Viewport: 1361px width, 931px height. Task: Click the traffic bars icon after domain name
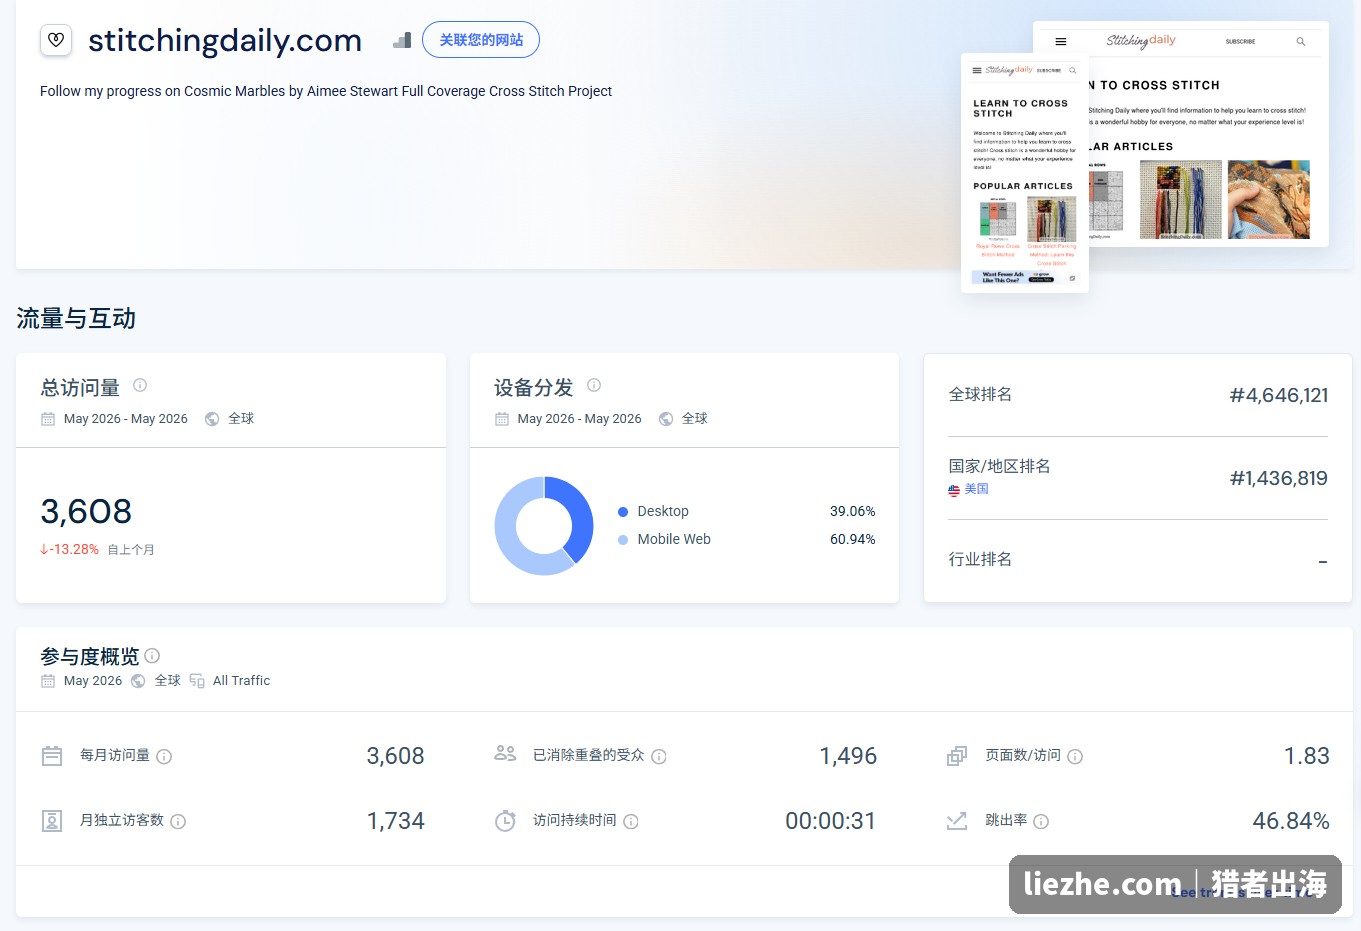click(402, 40)
